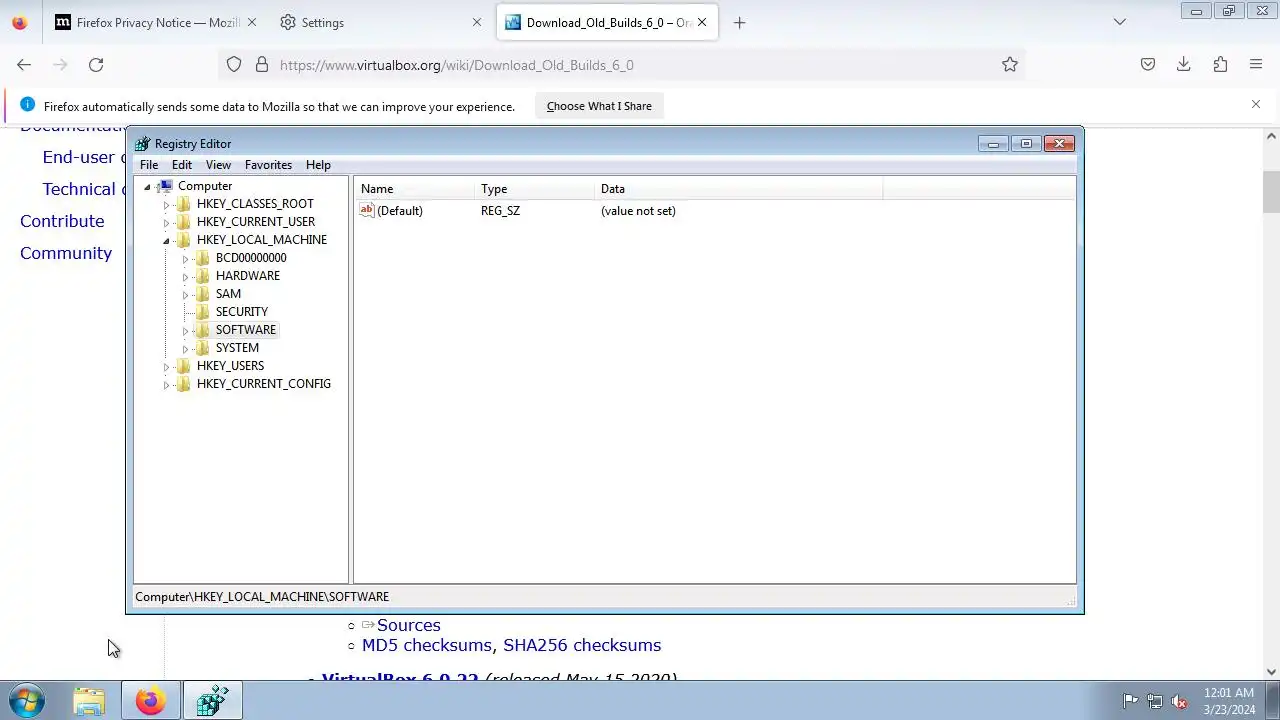Viewport: 1280px width, 720px height.
Task: Open the Windows Start orb
Action: click(x=27, y=701)
